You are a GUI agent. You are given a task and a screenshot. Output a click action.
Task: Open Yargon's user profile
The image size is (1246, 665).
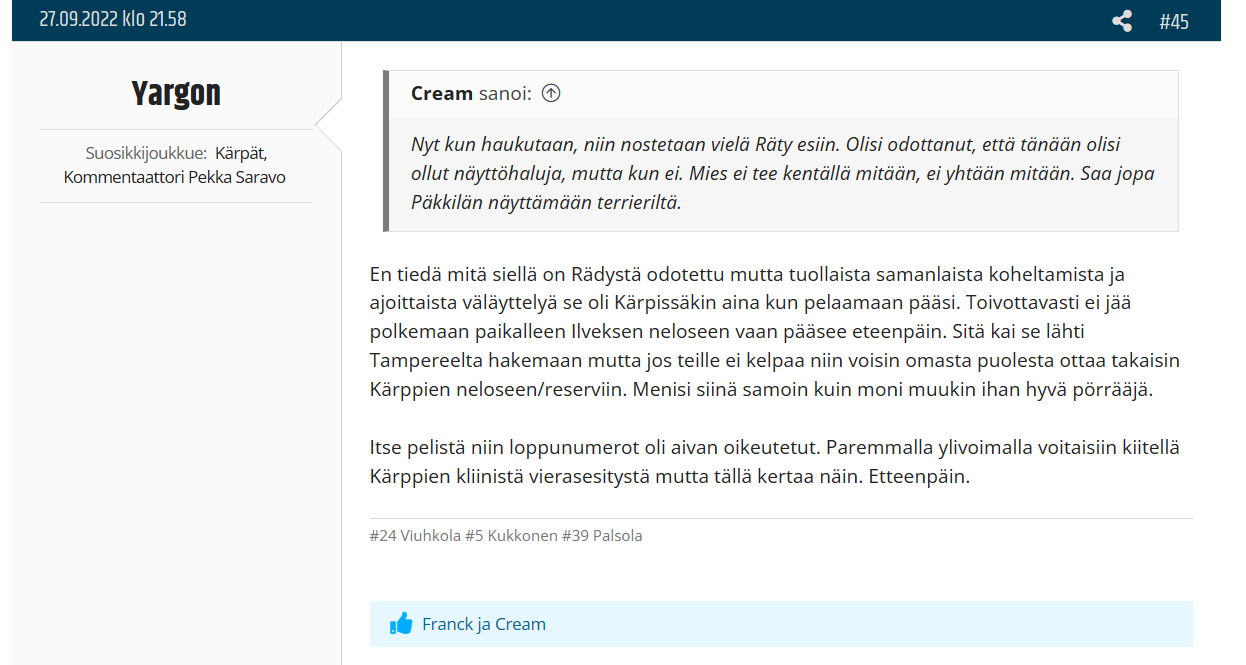(176, 93)
